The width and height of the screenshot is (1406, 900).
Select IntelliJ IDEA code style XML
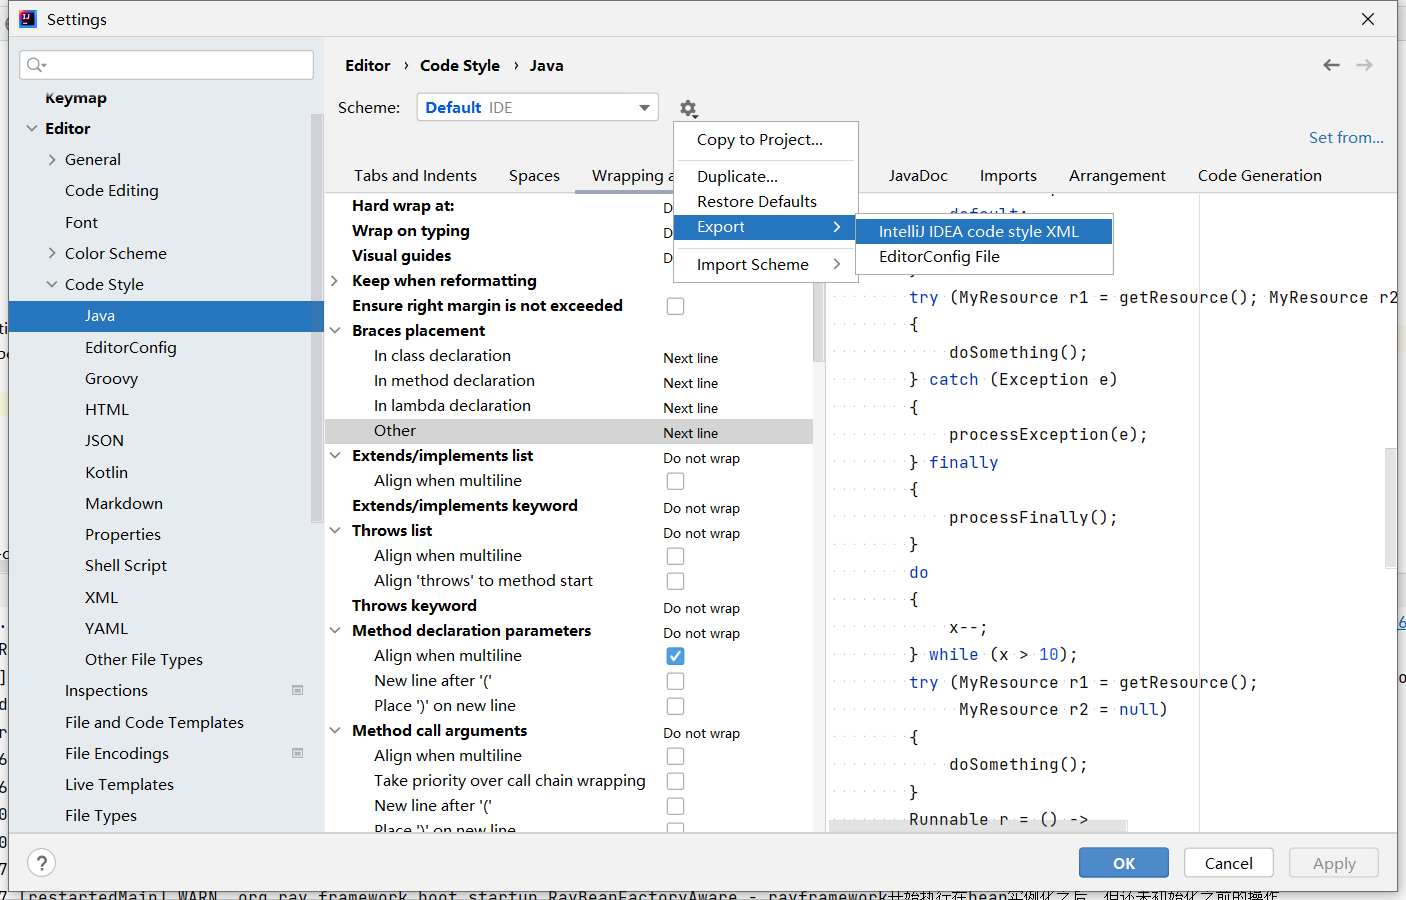984,231
